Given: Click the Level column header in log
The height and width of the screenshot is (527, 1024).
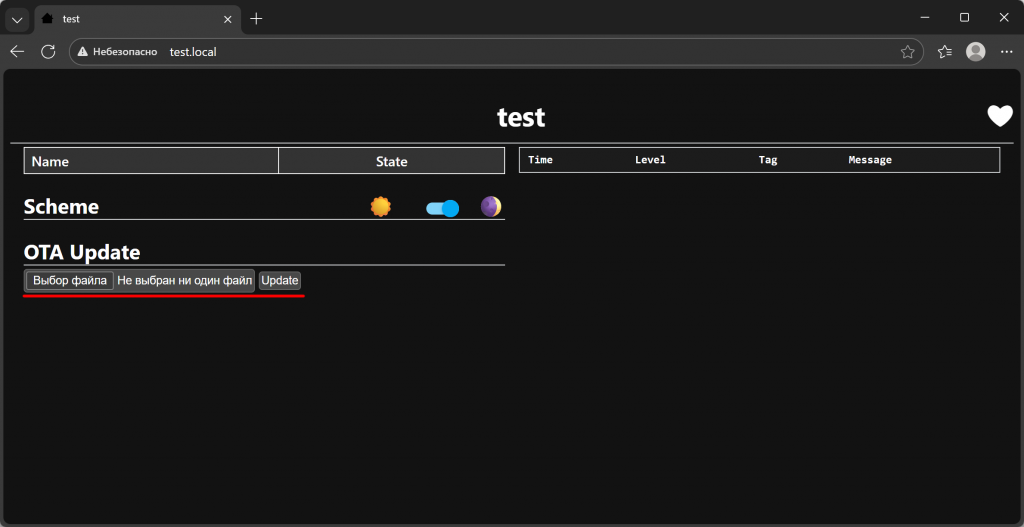Looking at the screenshot, I should 650,160.
